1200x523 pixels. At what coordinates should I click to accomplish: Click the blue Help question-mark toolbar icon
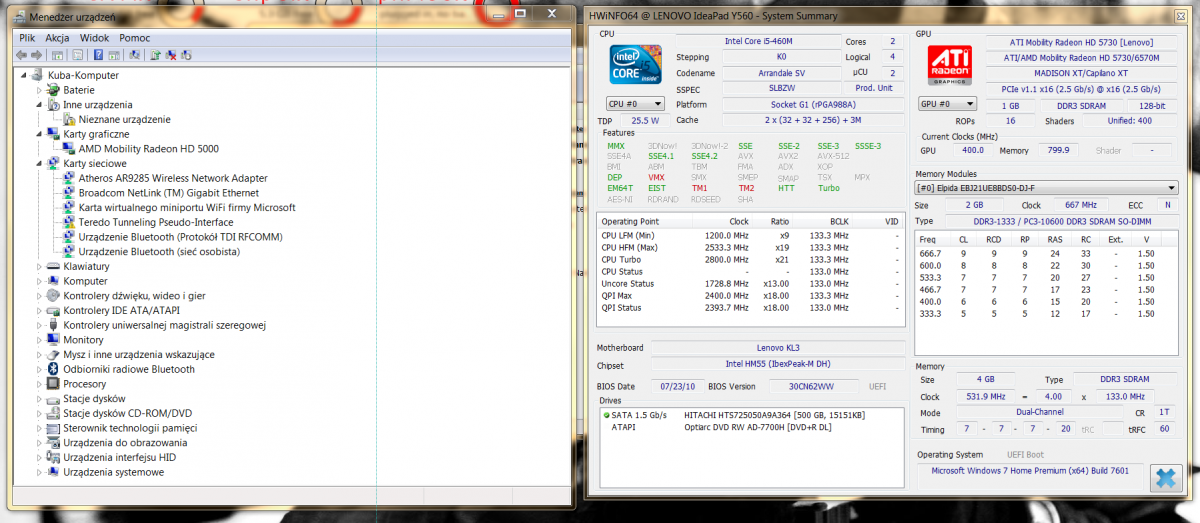[98, 55]
